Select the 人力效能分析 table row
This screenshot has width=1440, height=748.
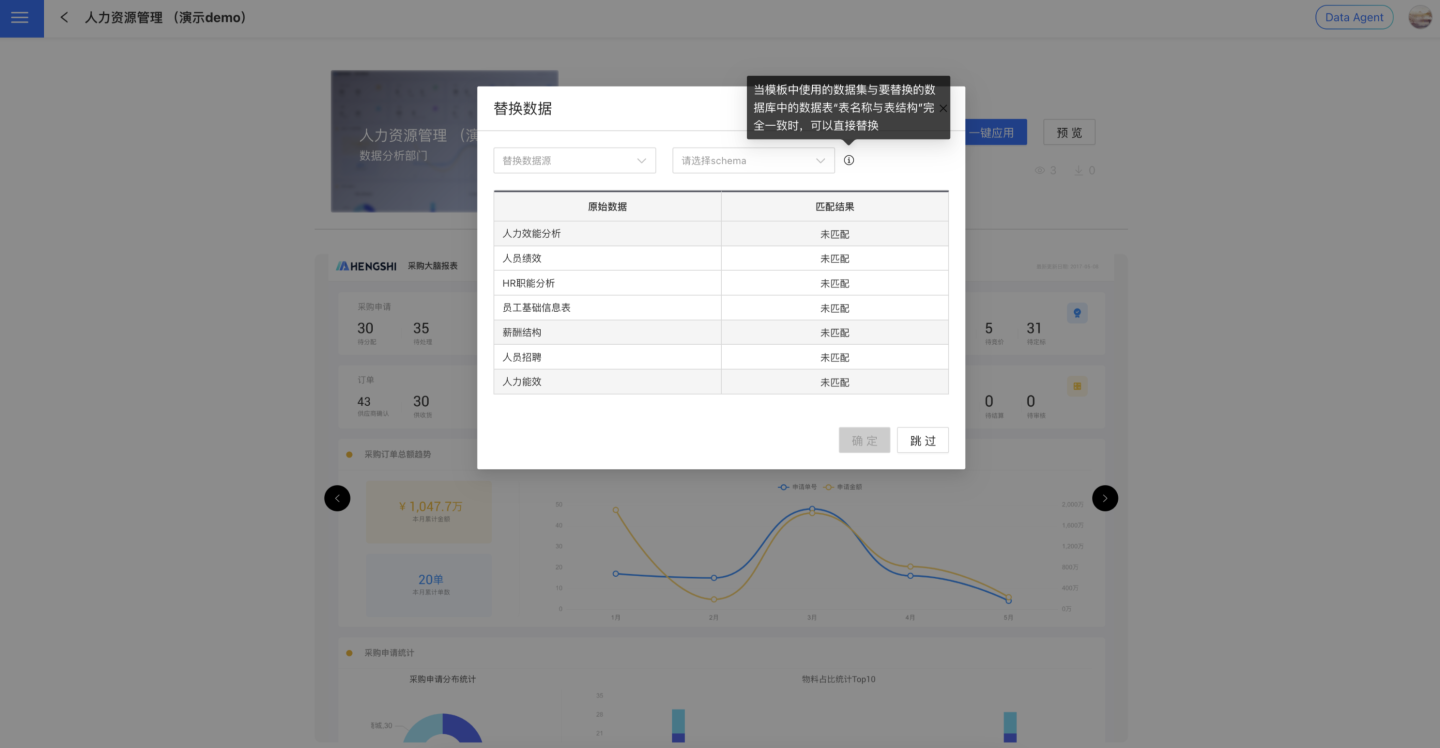click(x=607, y=234)
